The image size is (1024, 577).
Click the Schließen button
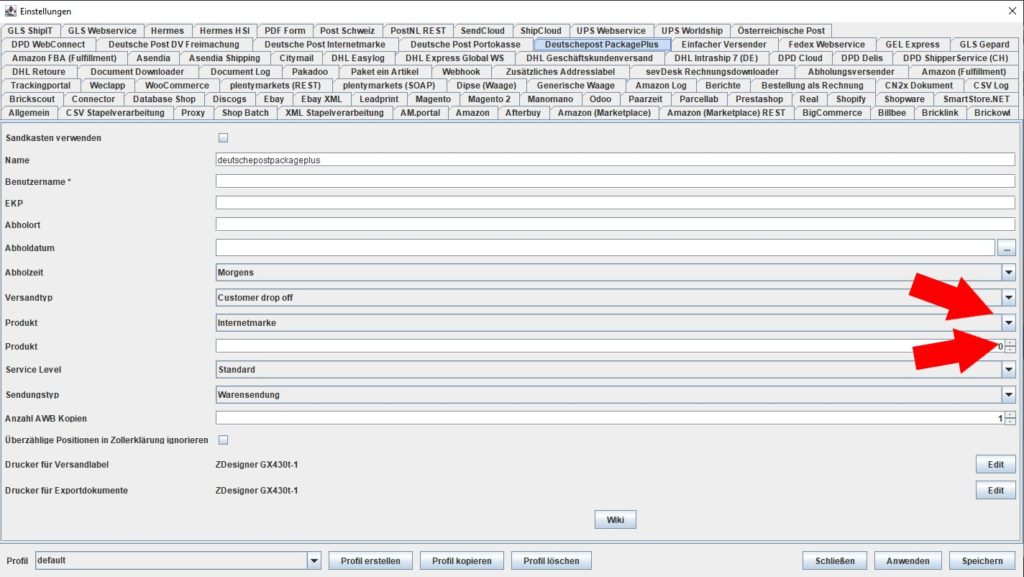pos(835,561)
